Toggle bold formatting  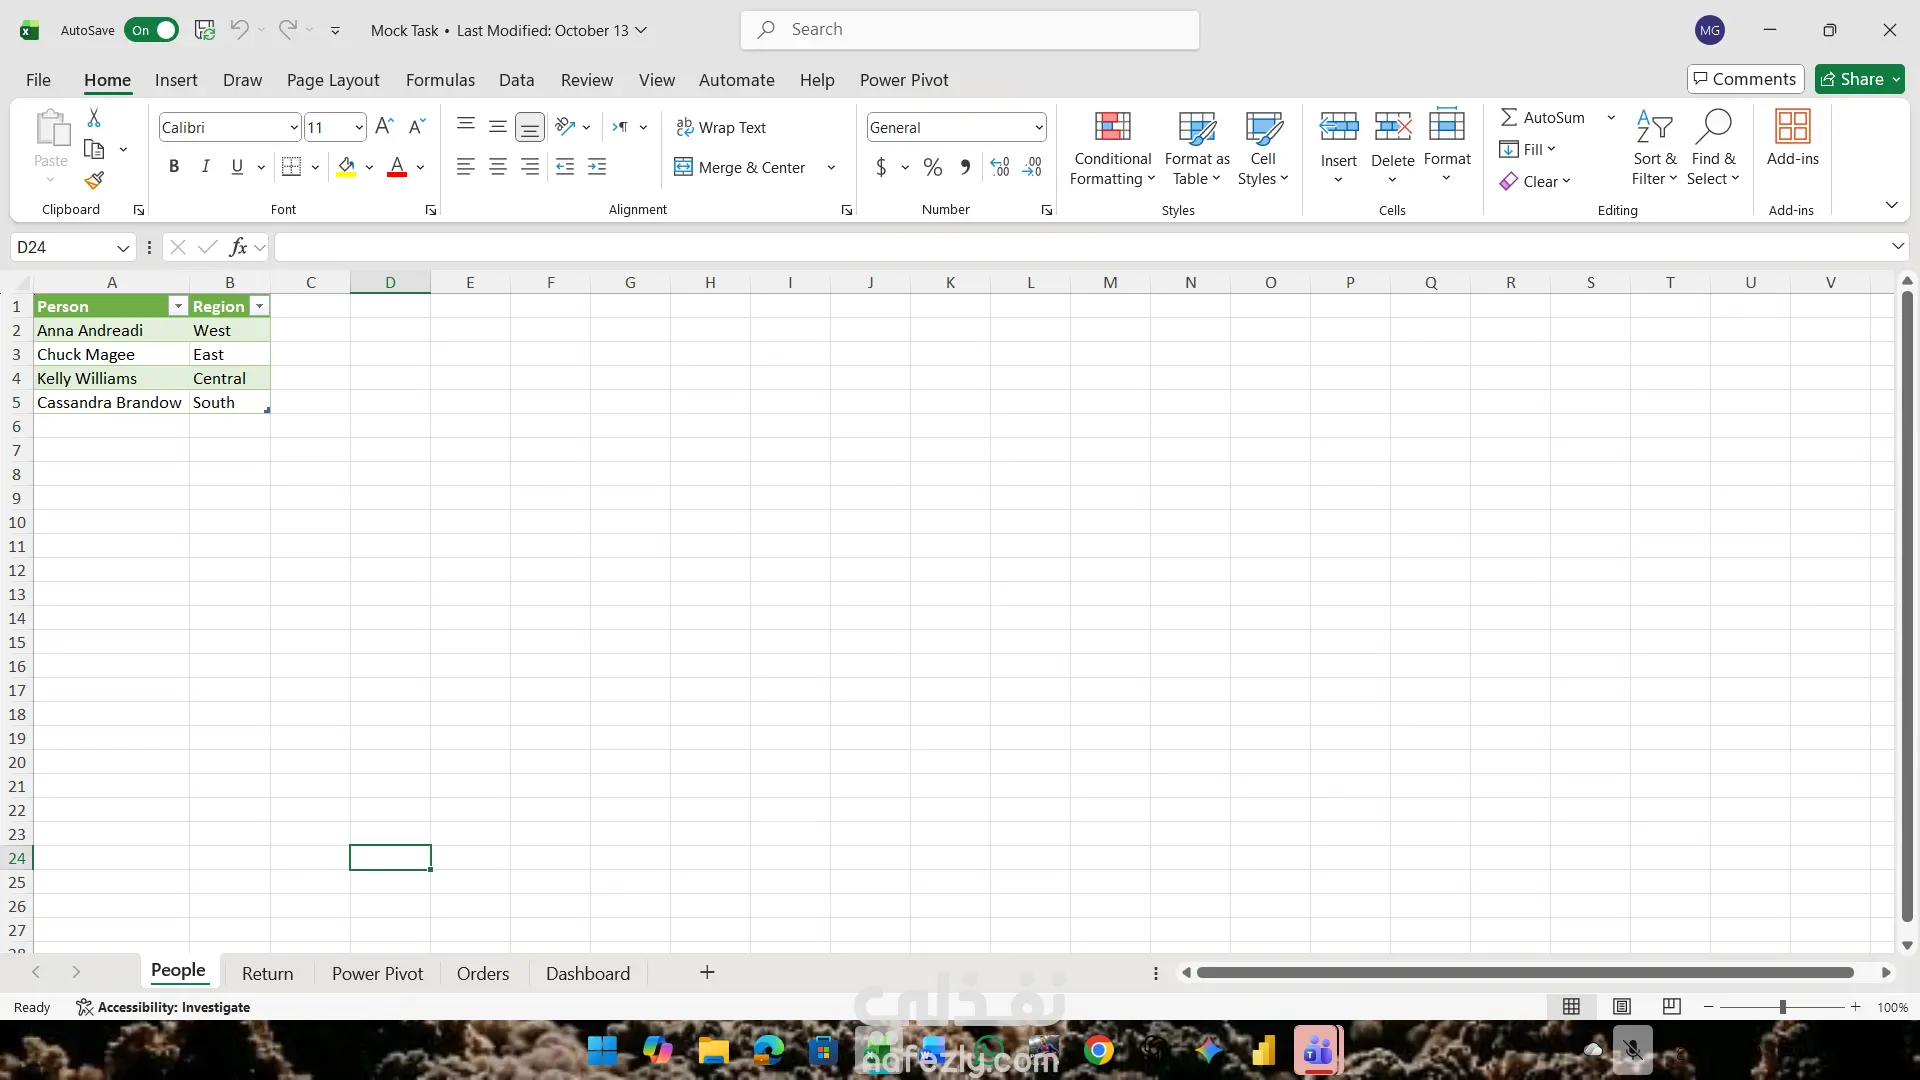pyautogui.click(x=174, y=167)
